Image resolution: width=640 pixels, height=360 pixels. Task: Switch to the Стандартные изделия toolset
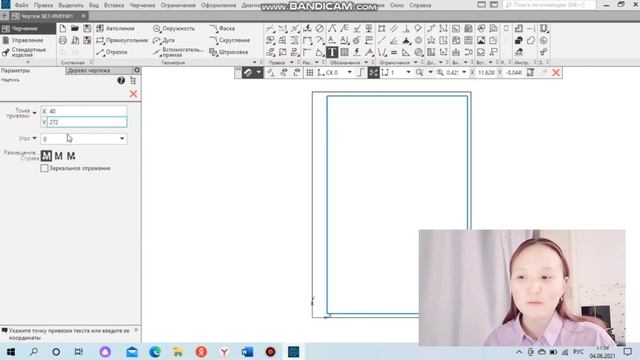click(x=29, y=52)
